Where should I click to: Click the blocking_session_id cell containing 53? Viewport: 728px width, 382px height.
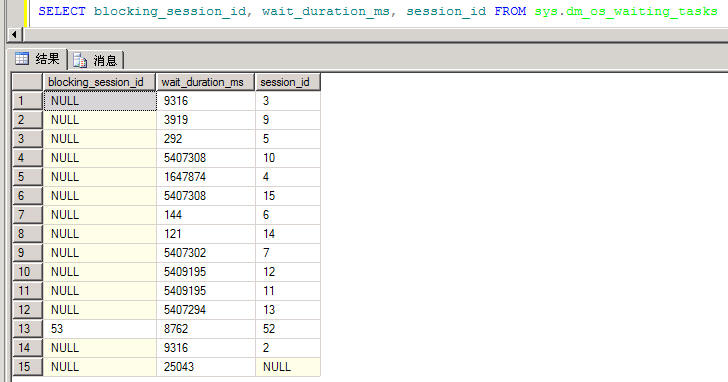click(99, 329)
